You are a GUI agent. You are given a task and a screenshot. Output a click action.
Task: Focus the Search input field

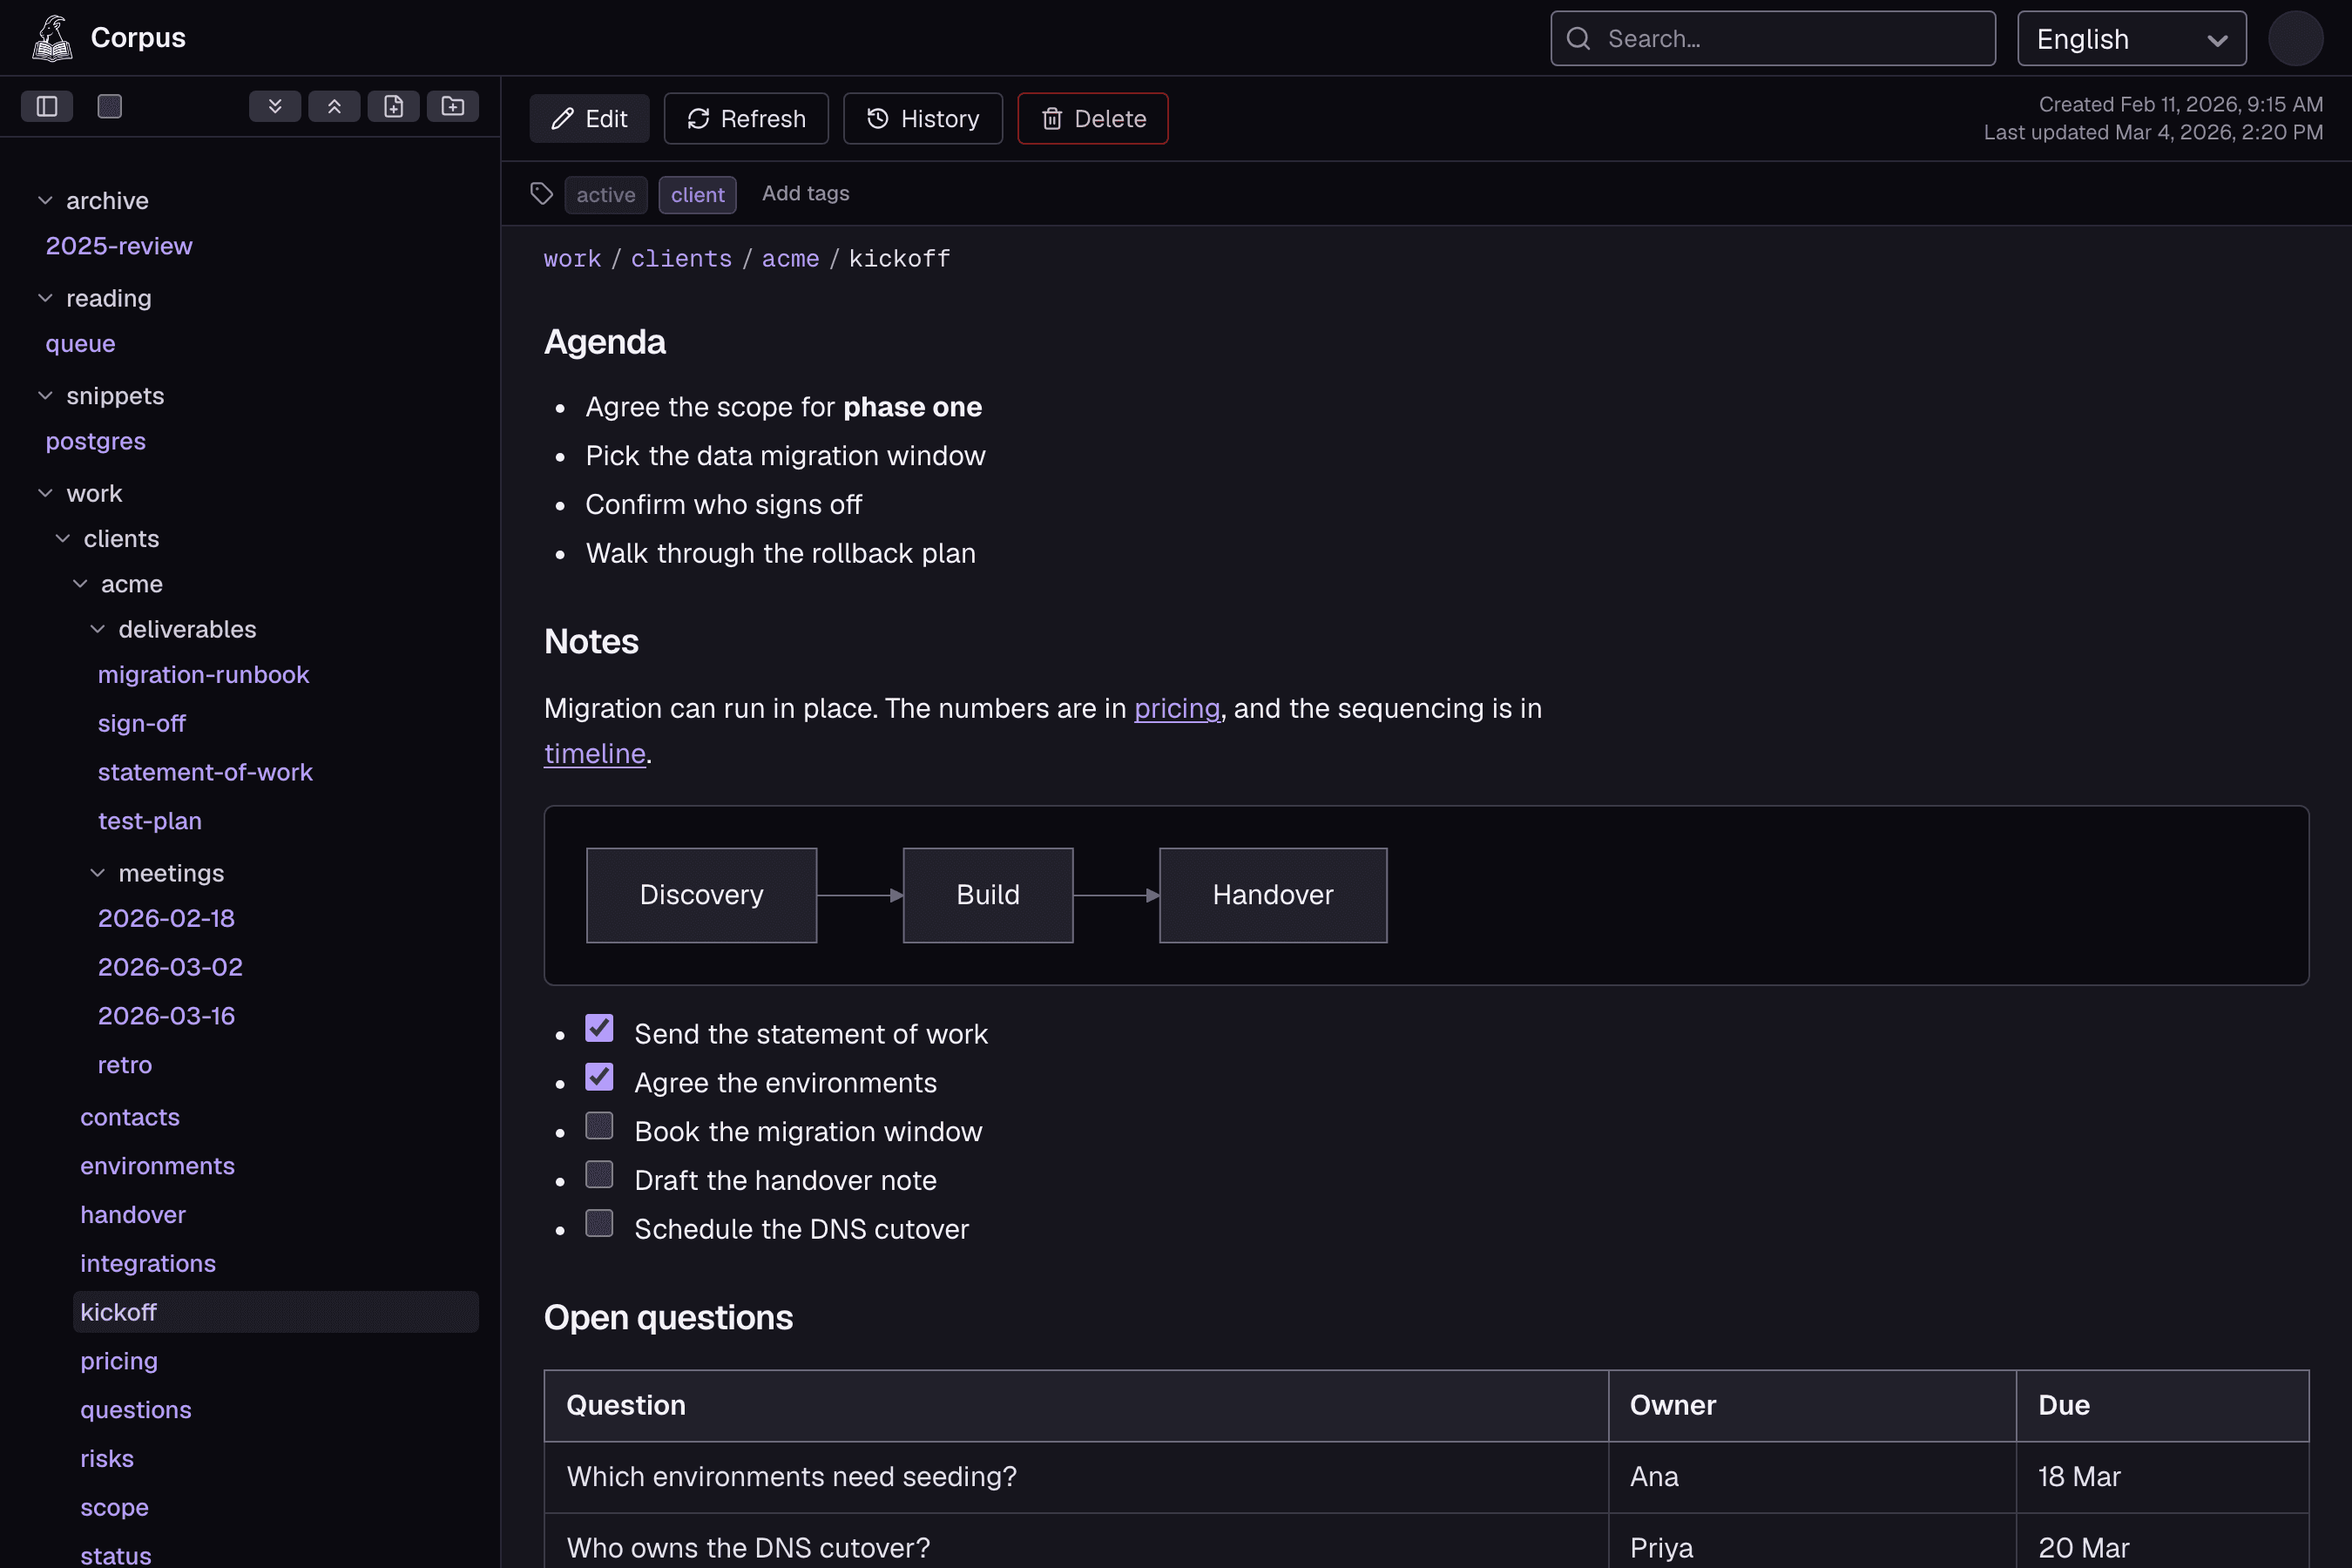point(1773,38)
